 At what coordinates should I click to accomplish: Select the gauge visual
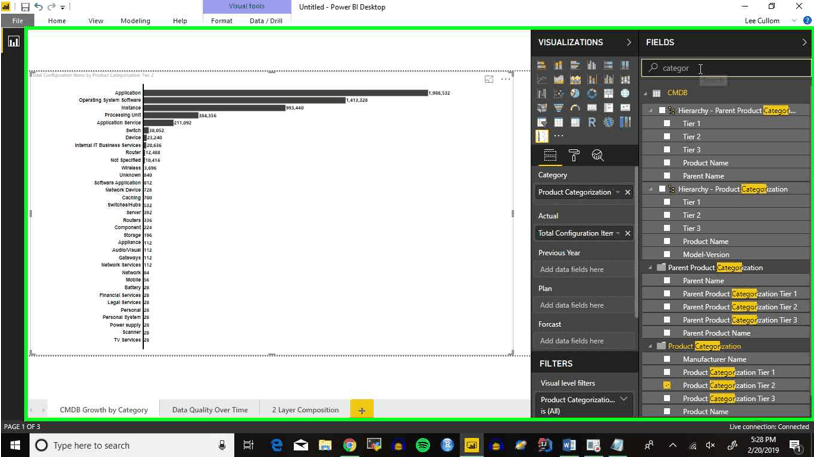pos(575,107)
